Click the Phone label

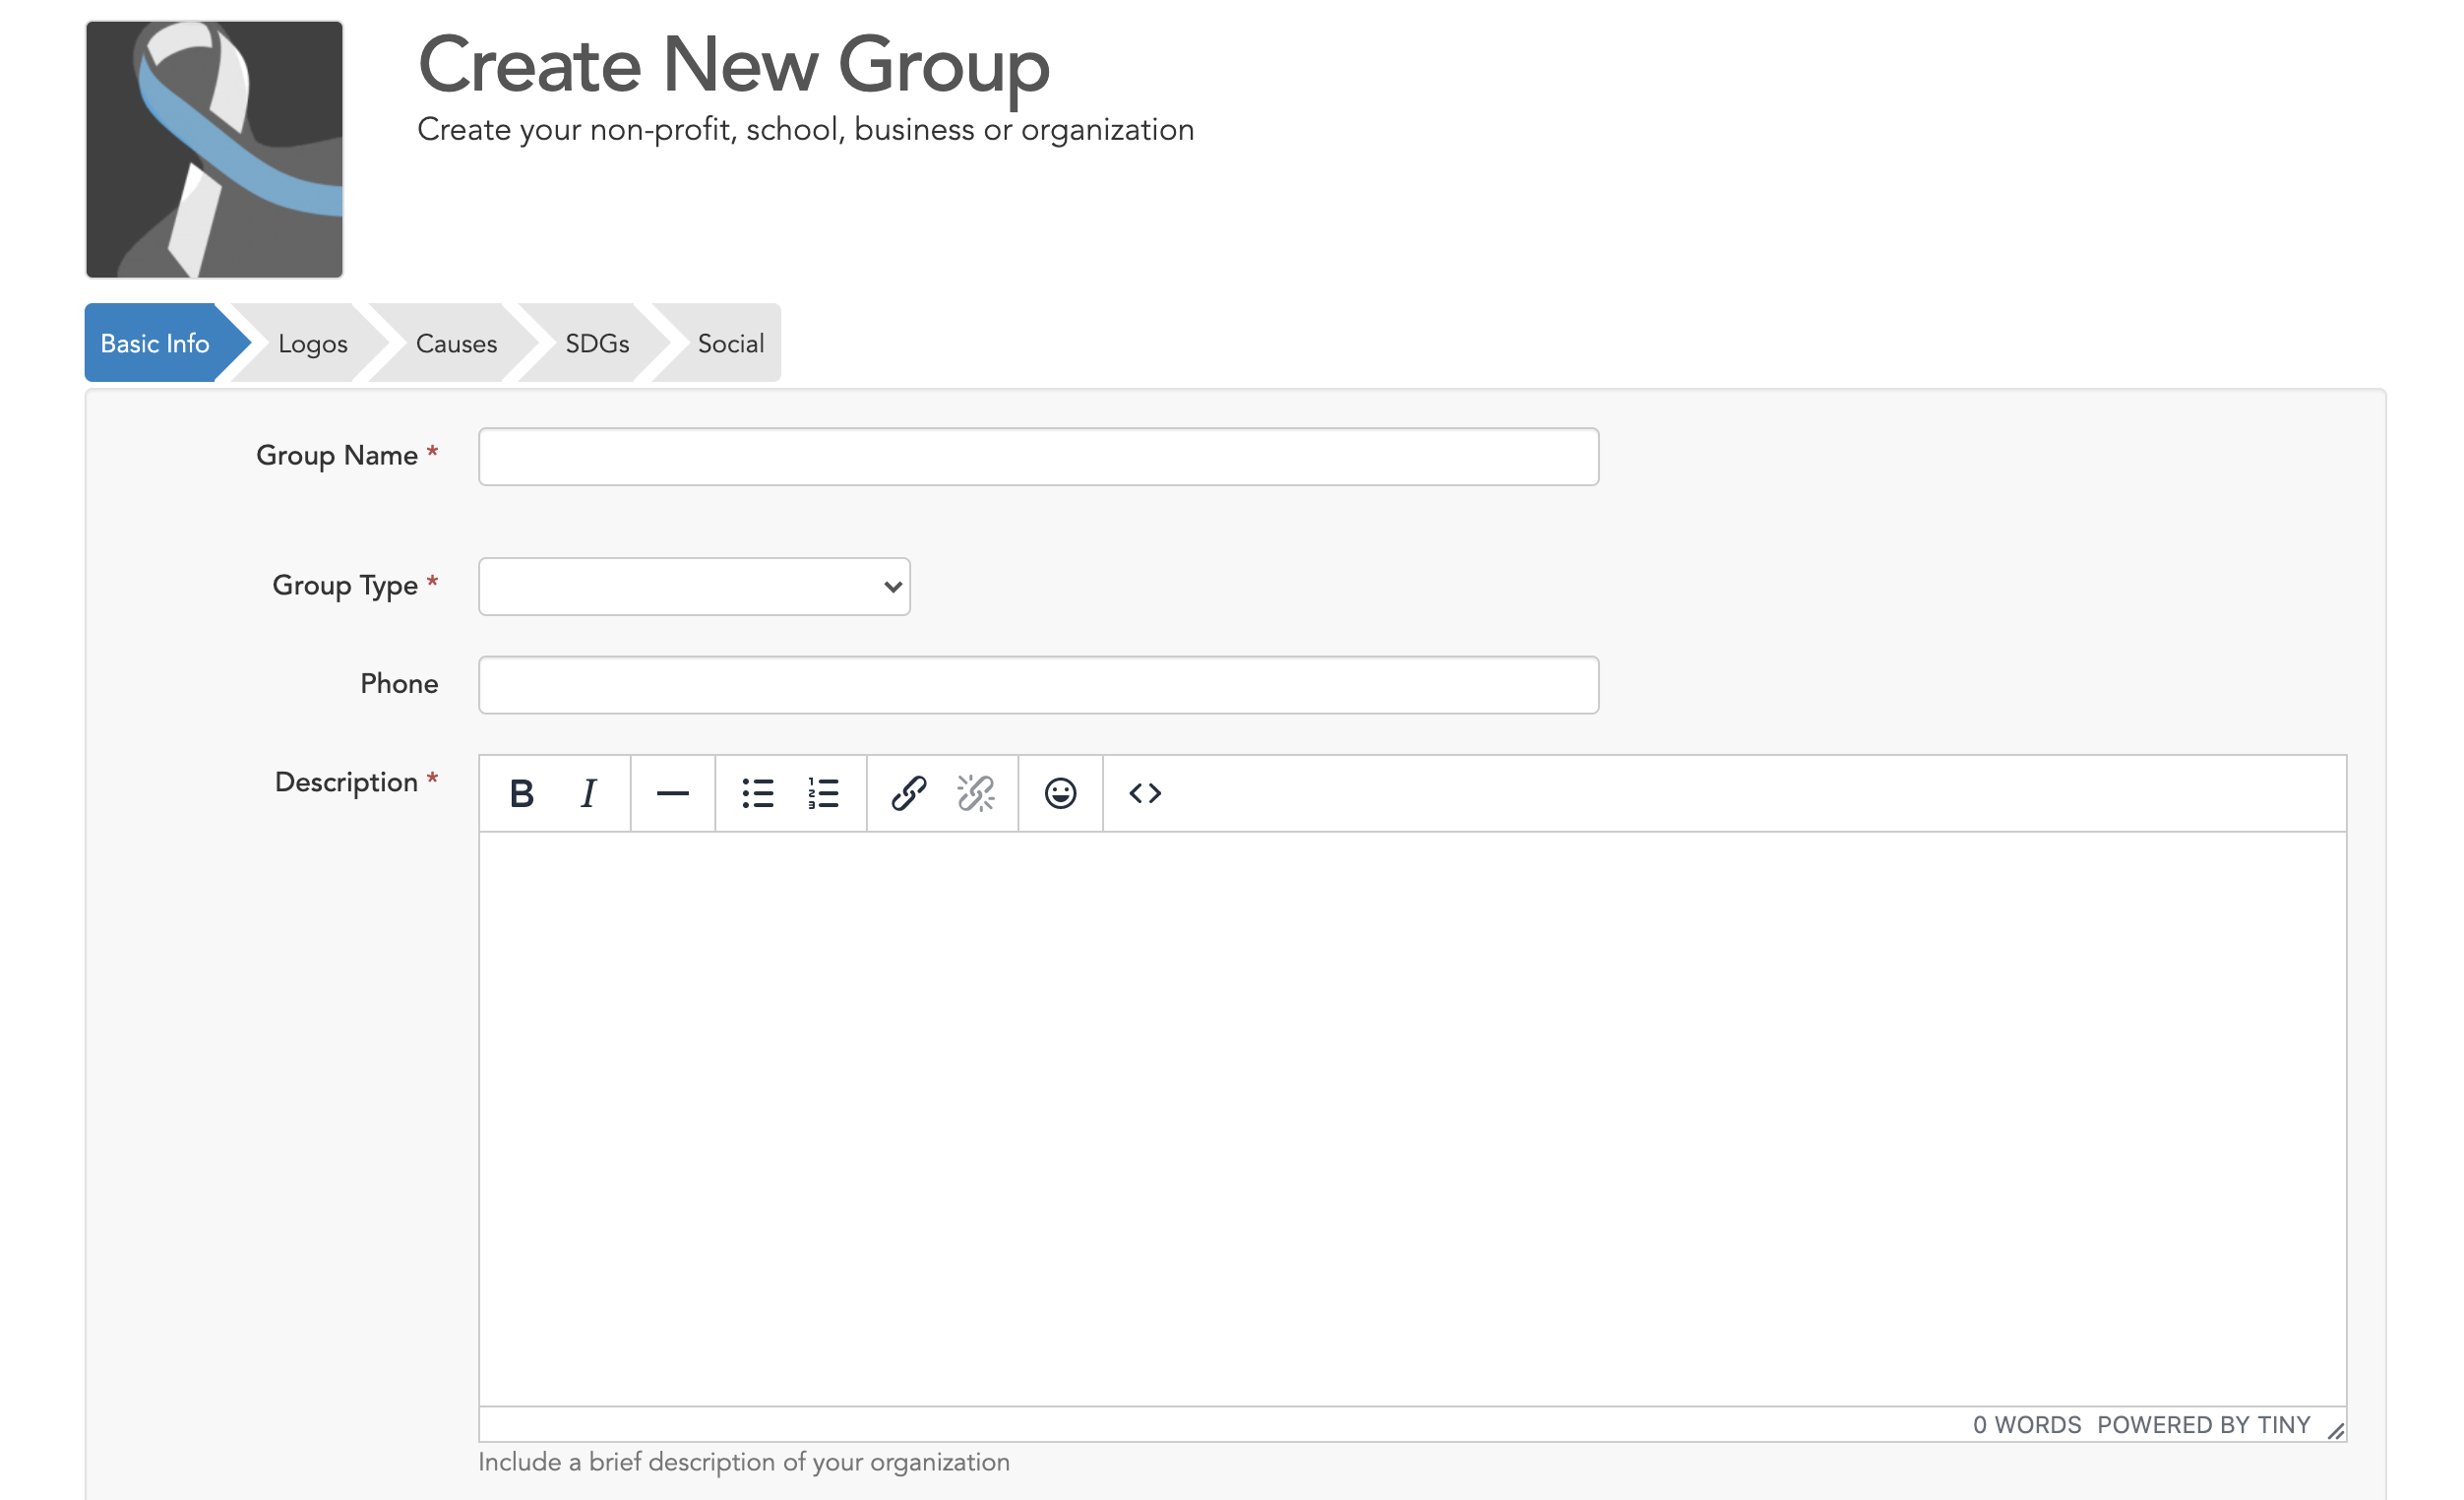point(399,683)
